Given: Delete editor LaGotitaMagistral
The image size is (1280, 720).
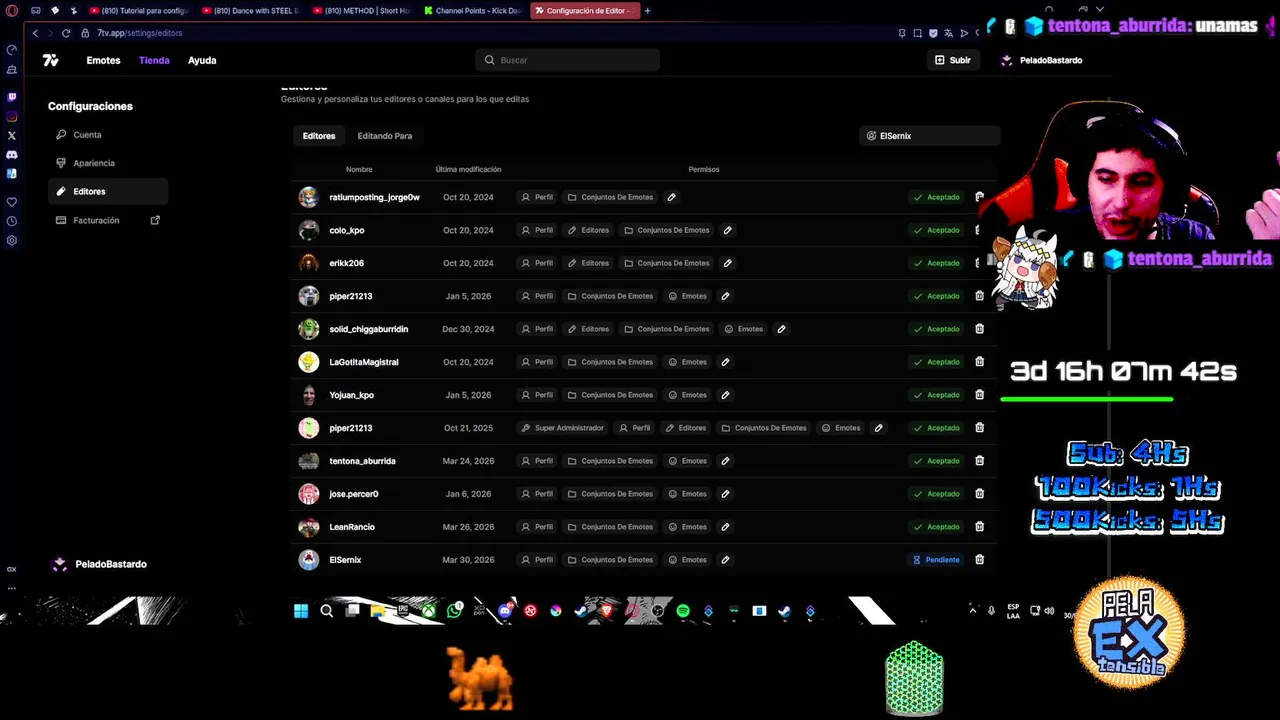Looking at the screenshot, I should pyautogui.click(x=979, y=362).
